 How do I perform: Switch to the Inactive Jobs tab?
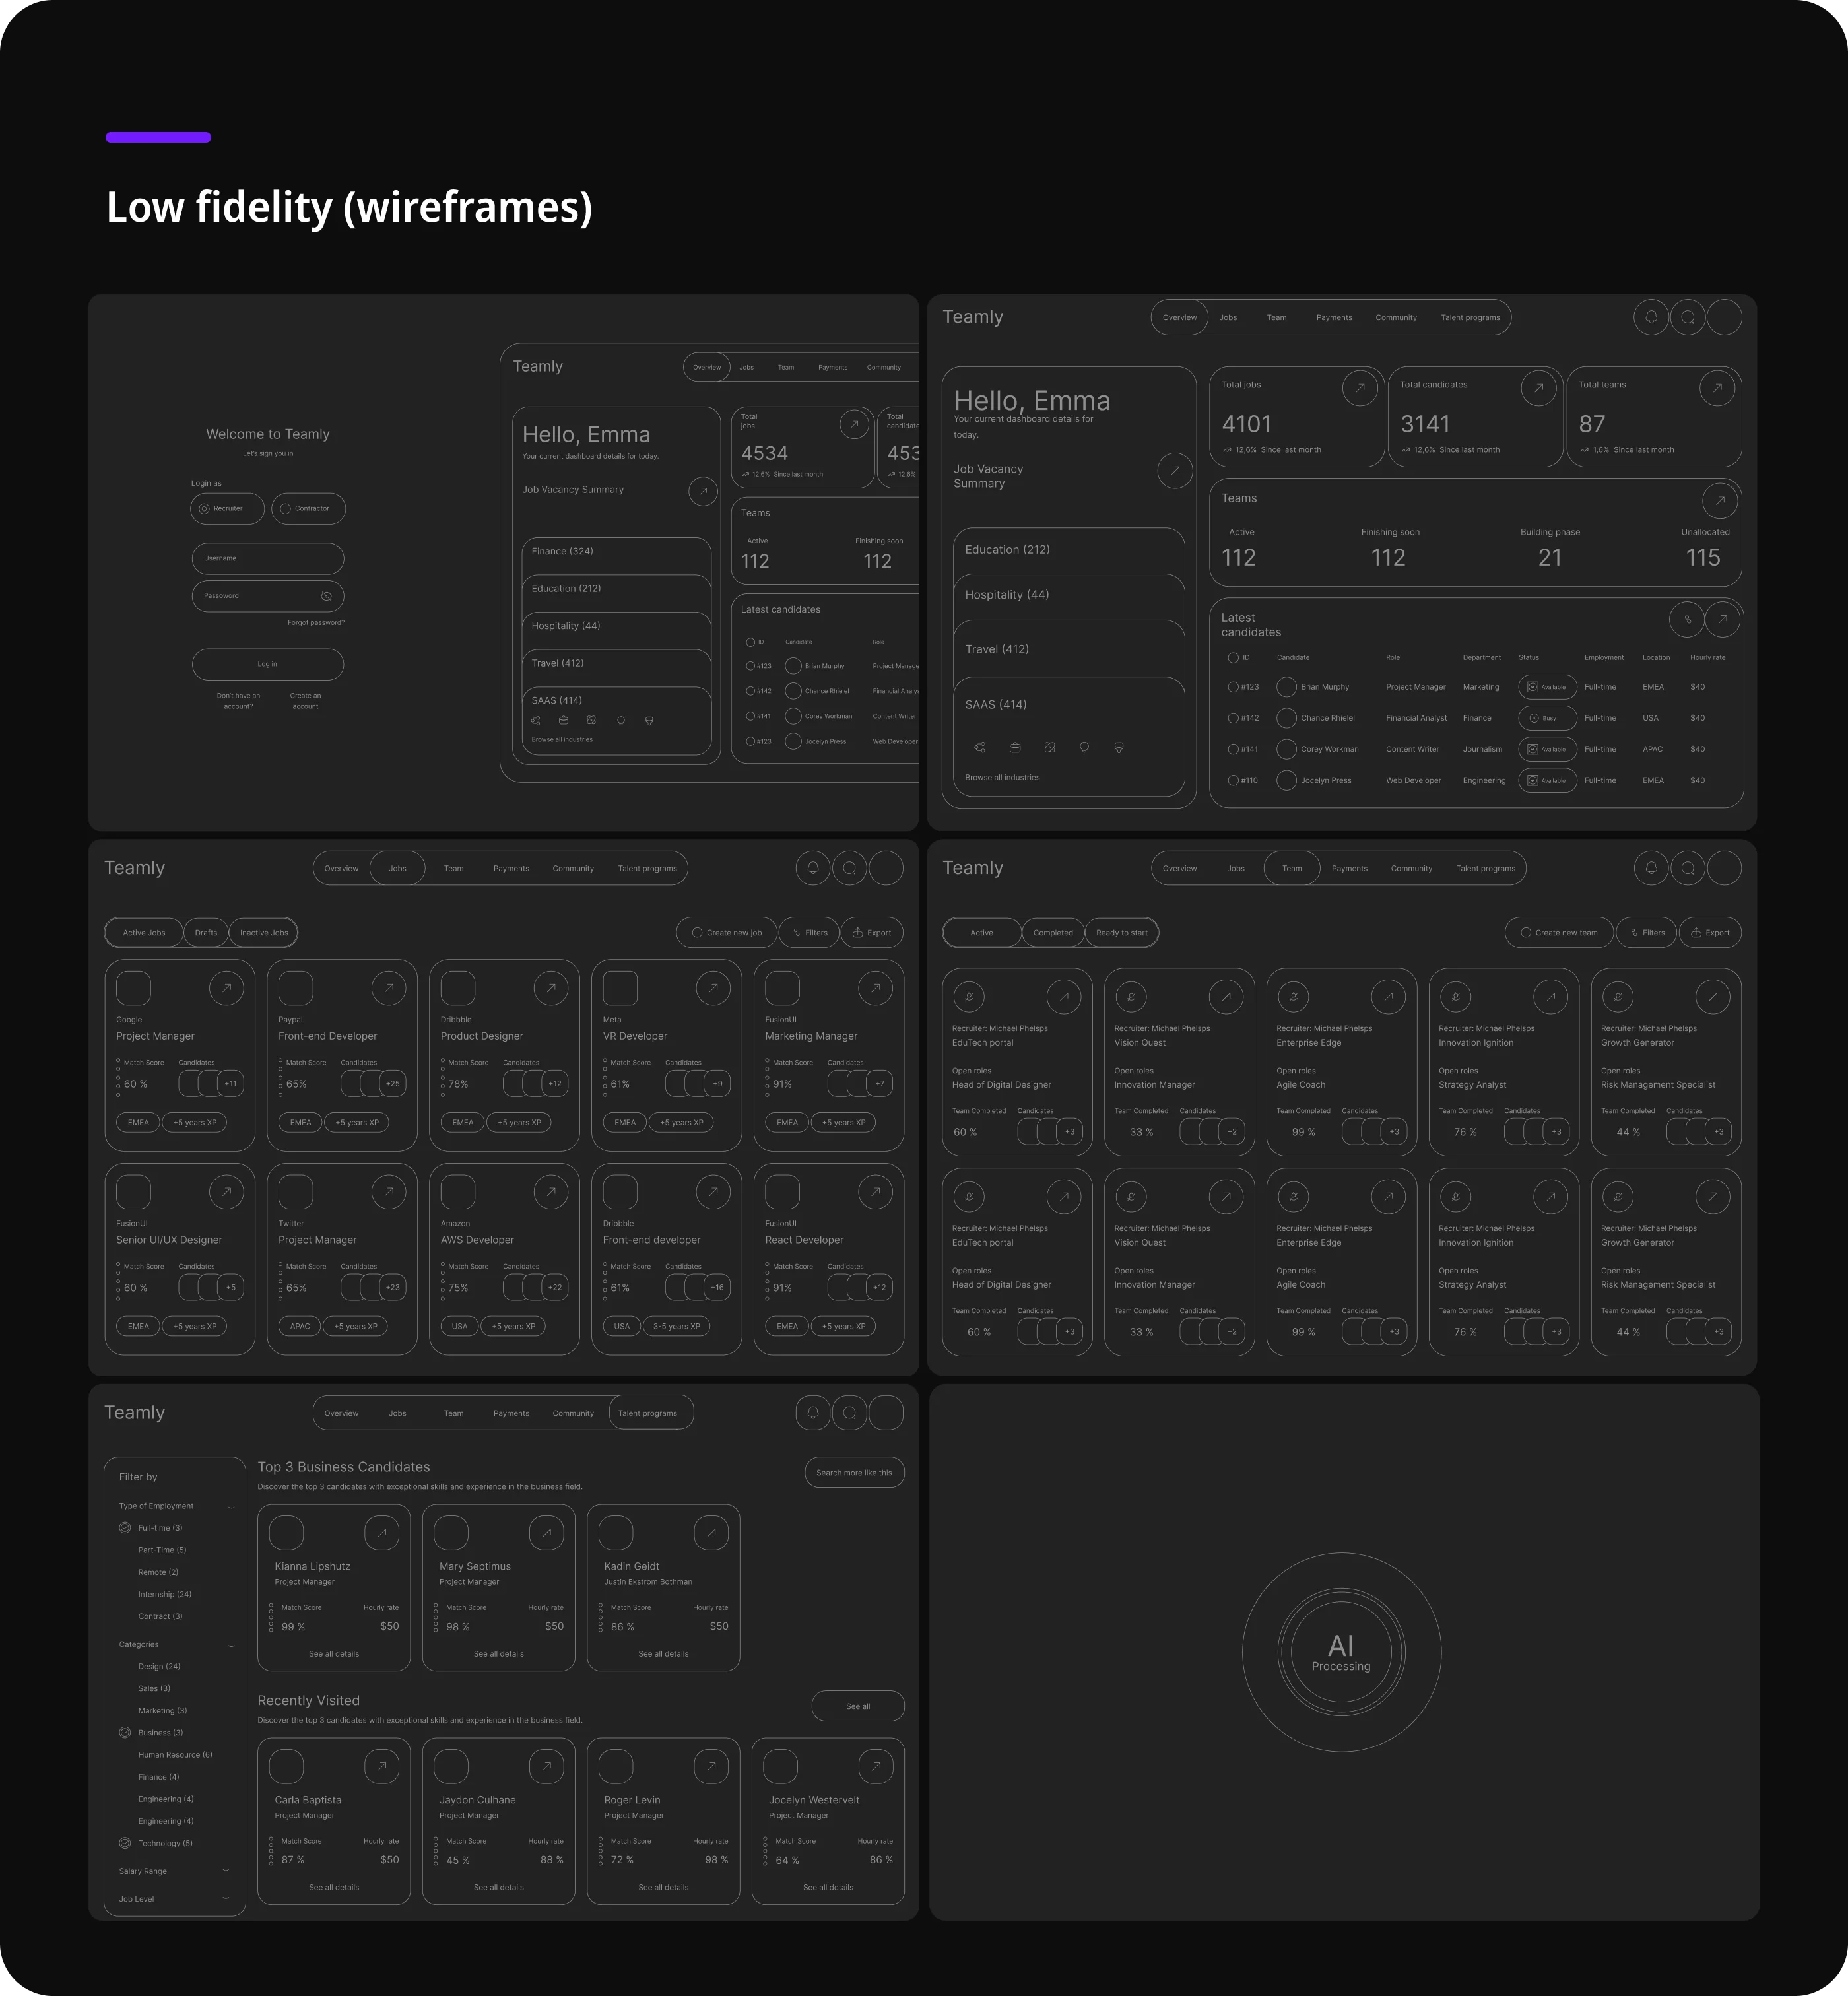click(x=264, y=933)
